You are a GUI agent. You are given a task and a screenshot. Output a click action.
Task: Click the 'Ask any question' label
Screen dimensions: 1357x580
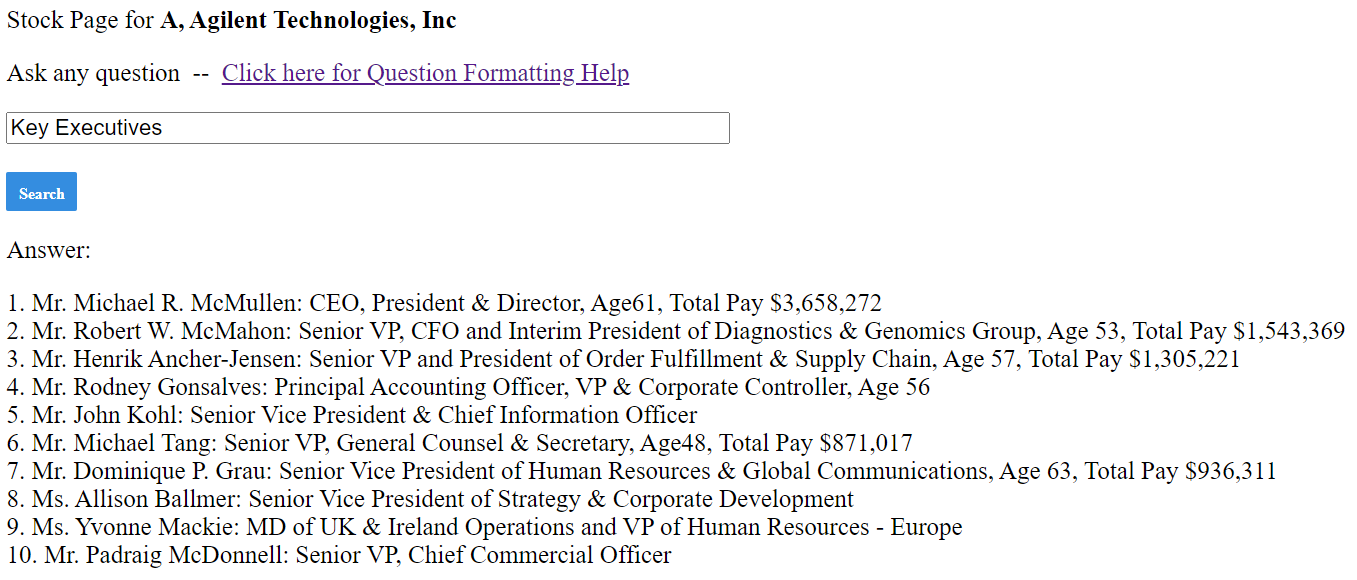pyautogui.click(x=93, y=73)
